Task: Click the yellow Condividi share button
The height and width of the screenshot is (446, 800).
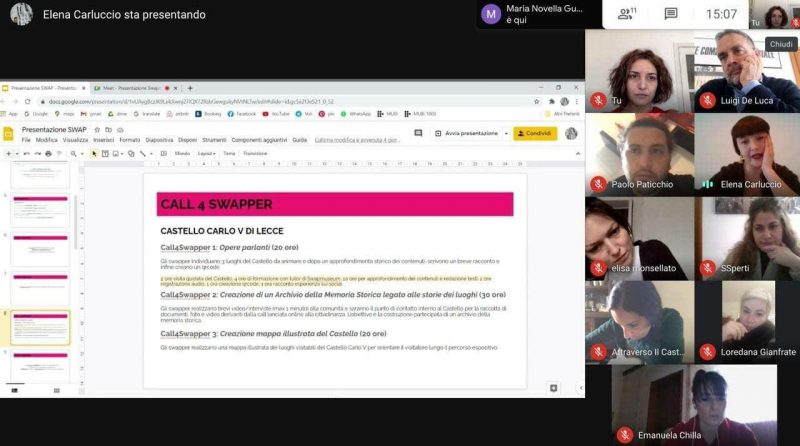Action: click(x=535, y=133)
